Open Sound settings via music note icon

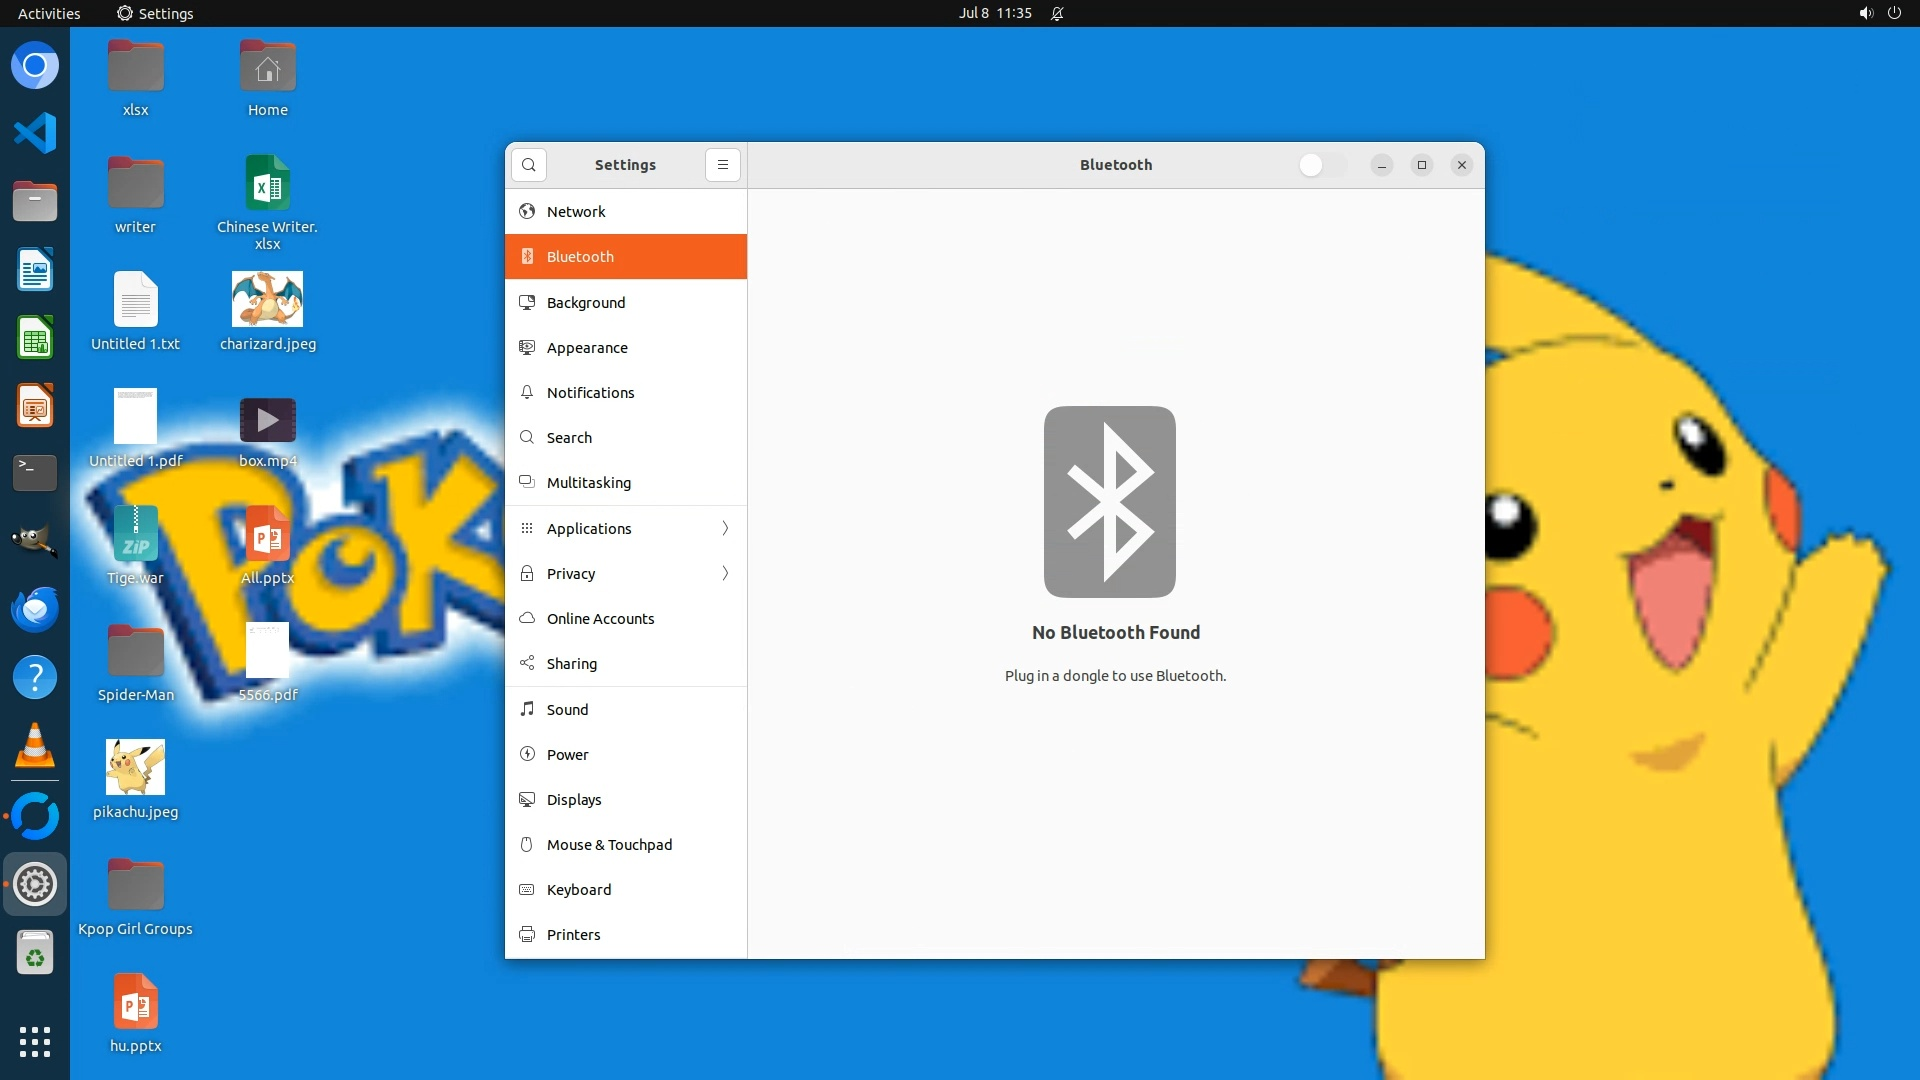(527, 709)
